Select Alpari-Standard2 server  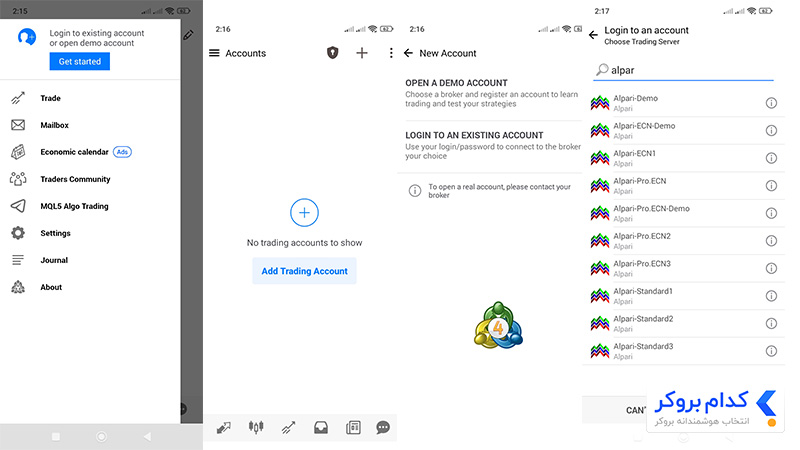(684, 323)
